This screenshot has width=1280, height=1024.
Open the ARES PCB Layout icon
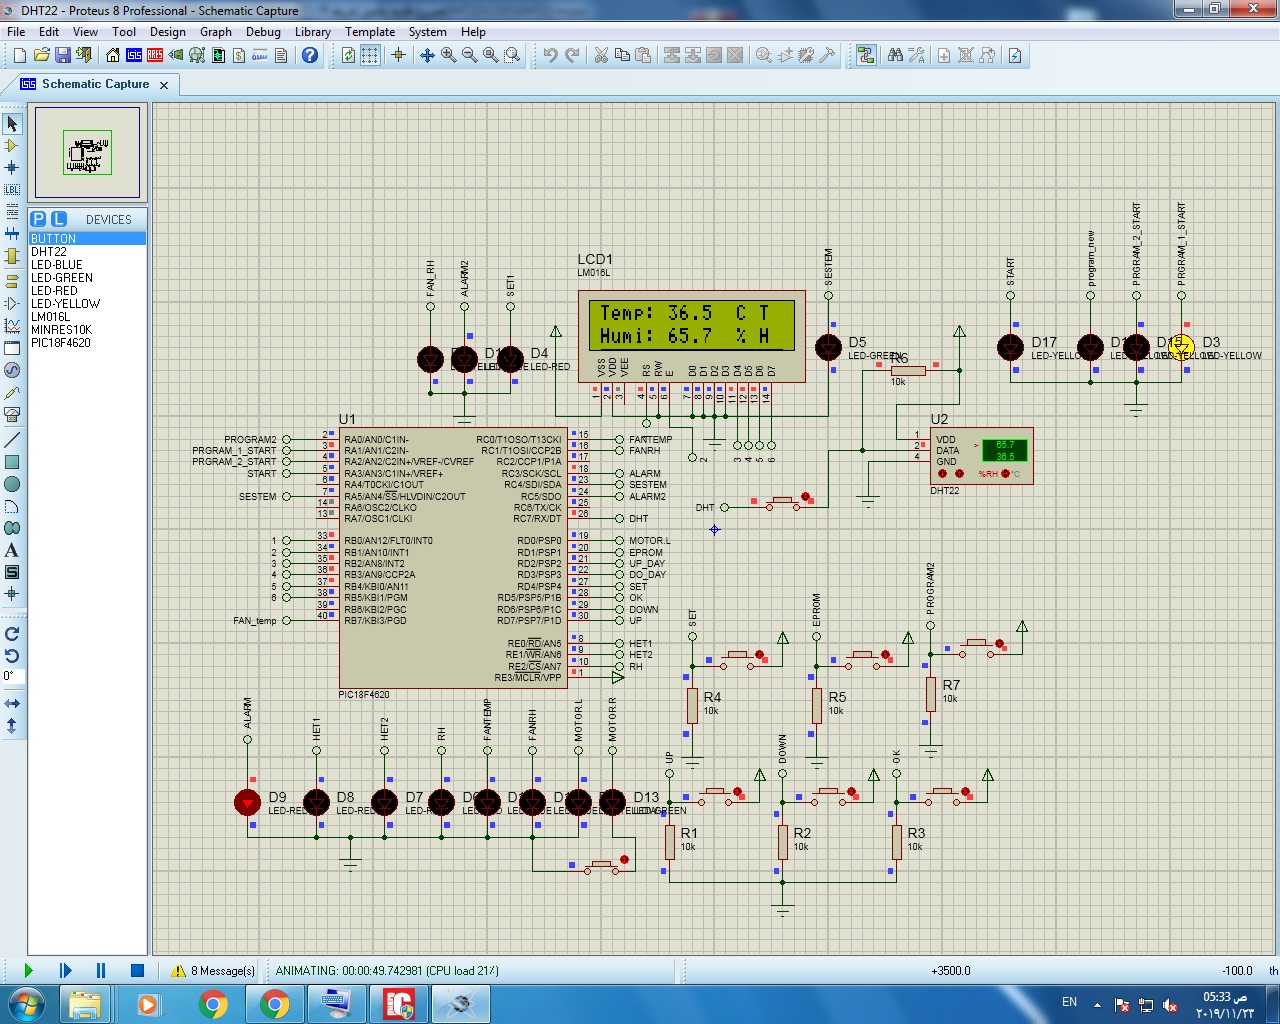pos(155,55)
